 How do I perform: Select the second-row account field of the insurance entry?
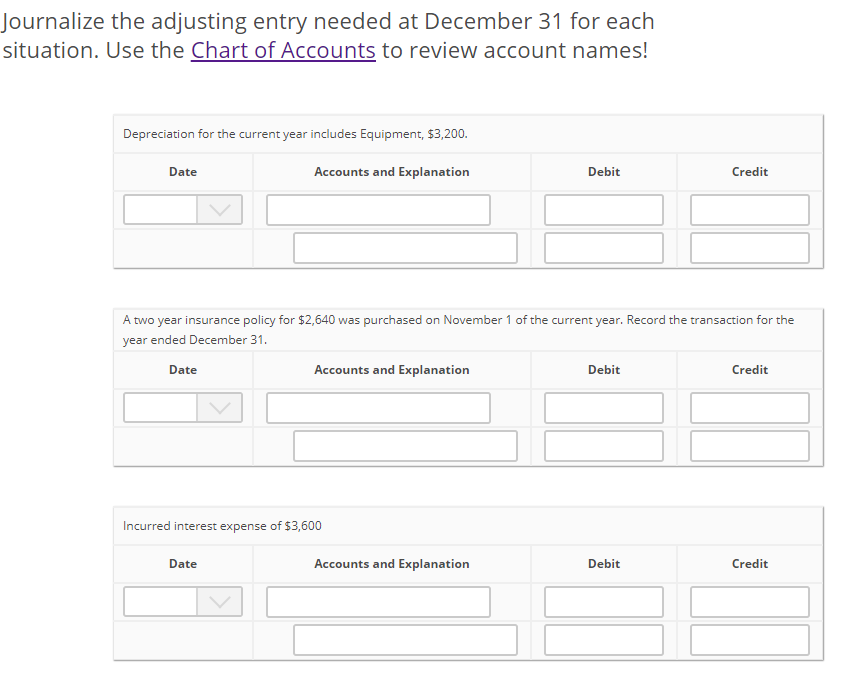[405, 445]
